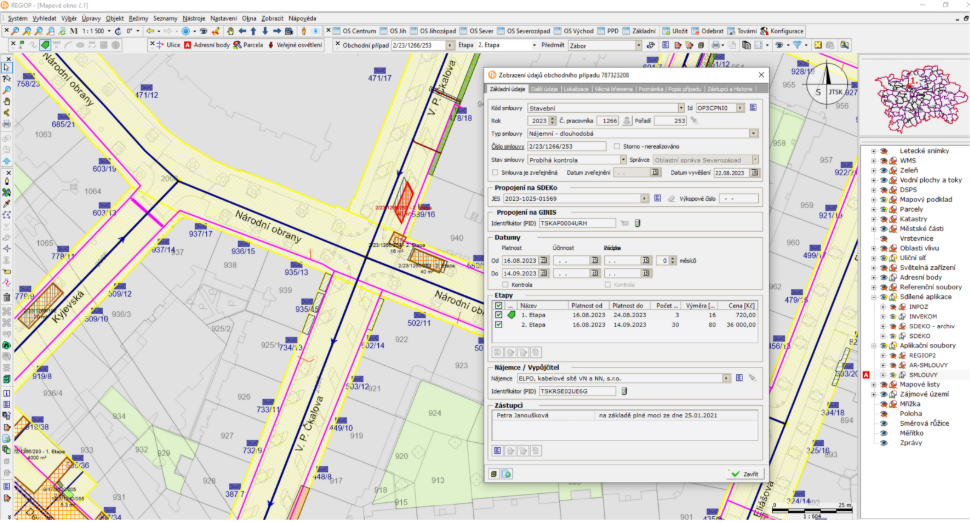
Task: Click the Zavřít button
Action: 745,473
